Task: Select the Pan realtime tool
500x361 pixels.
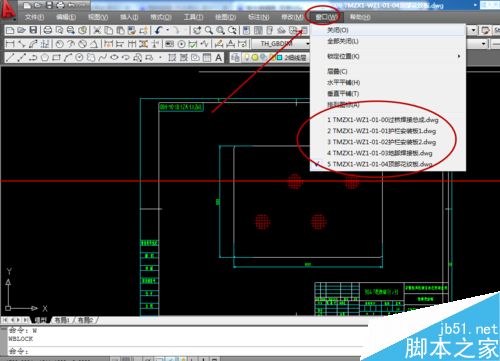Action: [x=197, y=30]
